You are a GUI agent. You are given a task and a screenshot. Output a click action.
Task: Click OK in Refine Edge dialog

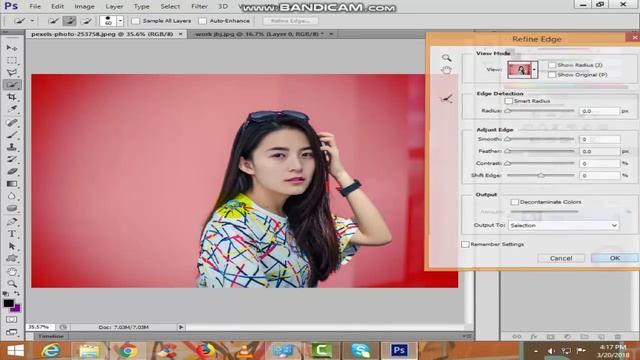(x=615, y=258)
